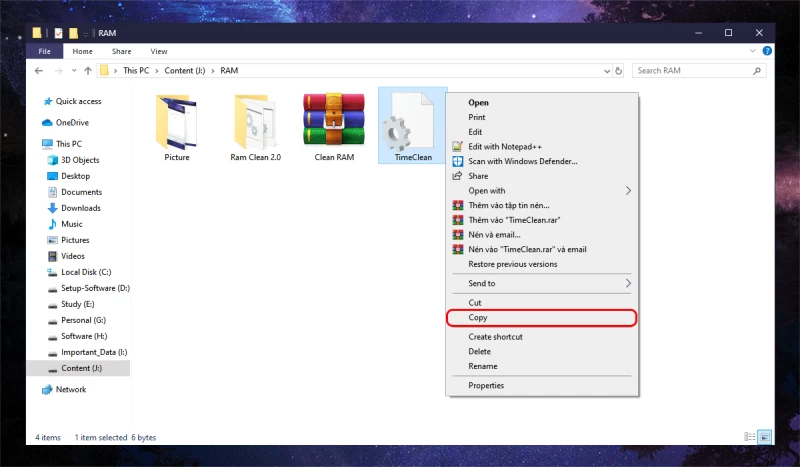Screen dimensions: 800x467
Task: Open Software (H:) drive
Action: point(78,336)
